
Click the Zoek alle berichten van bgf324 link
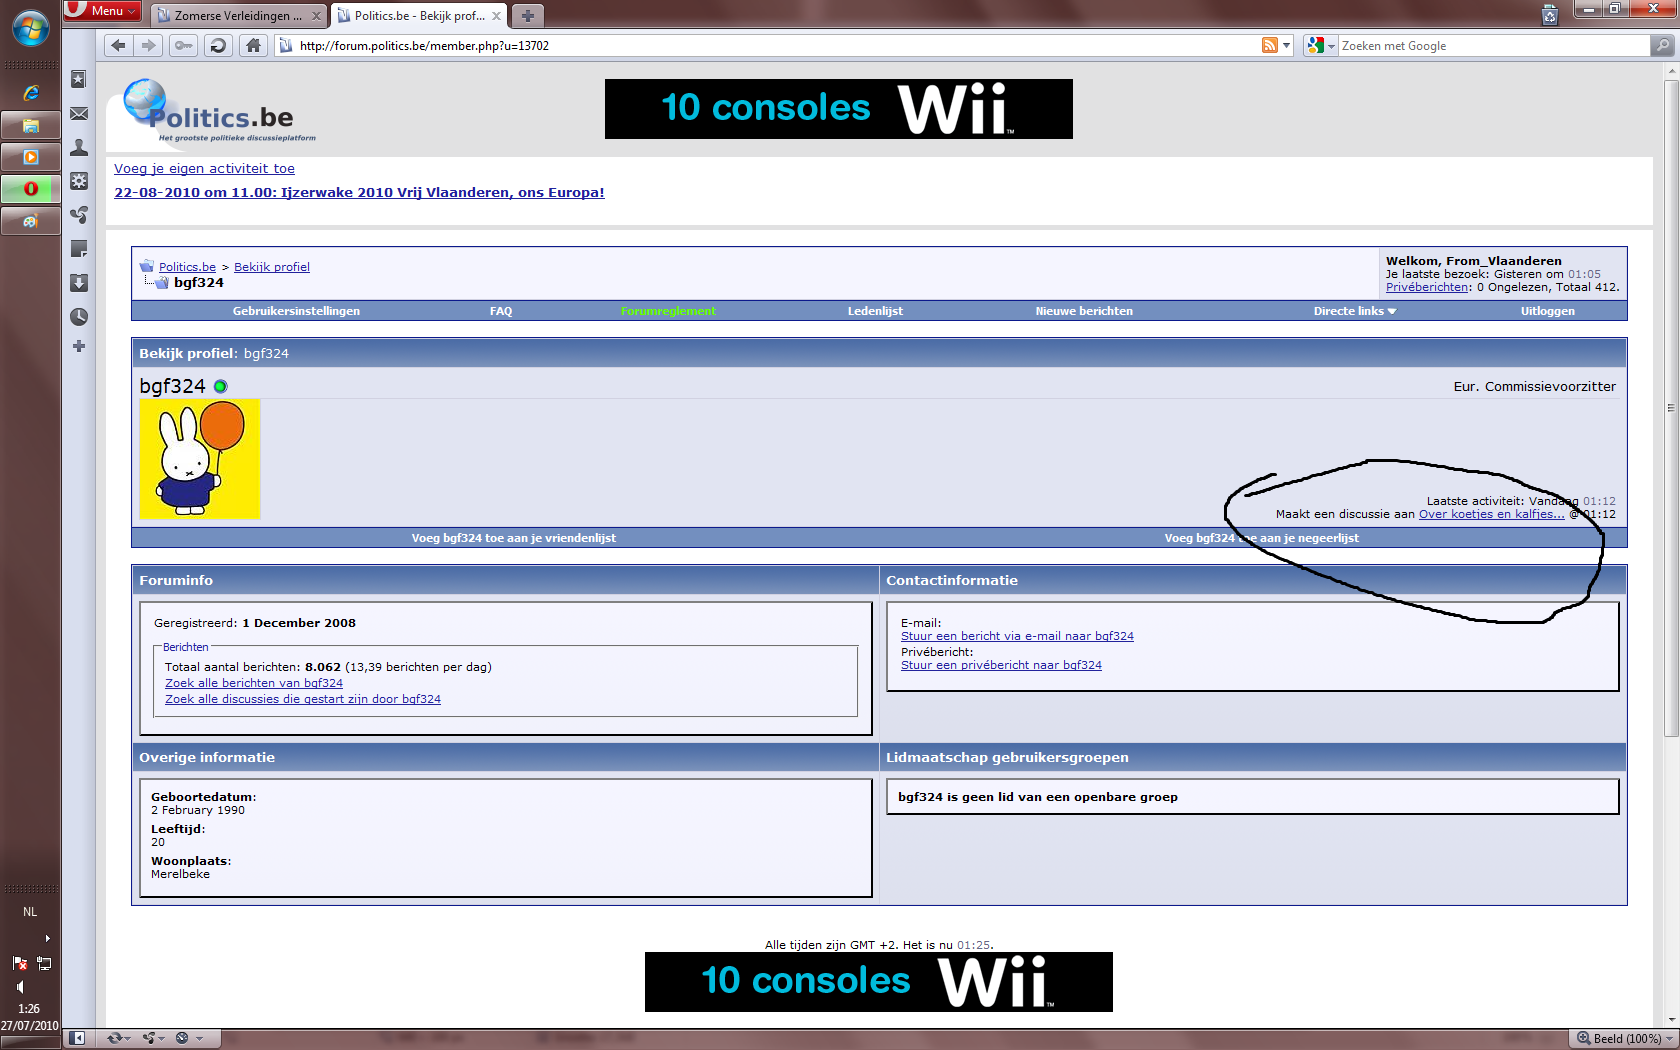click(x=254, y=683)
